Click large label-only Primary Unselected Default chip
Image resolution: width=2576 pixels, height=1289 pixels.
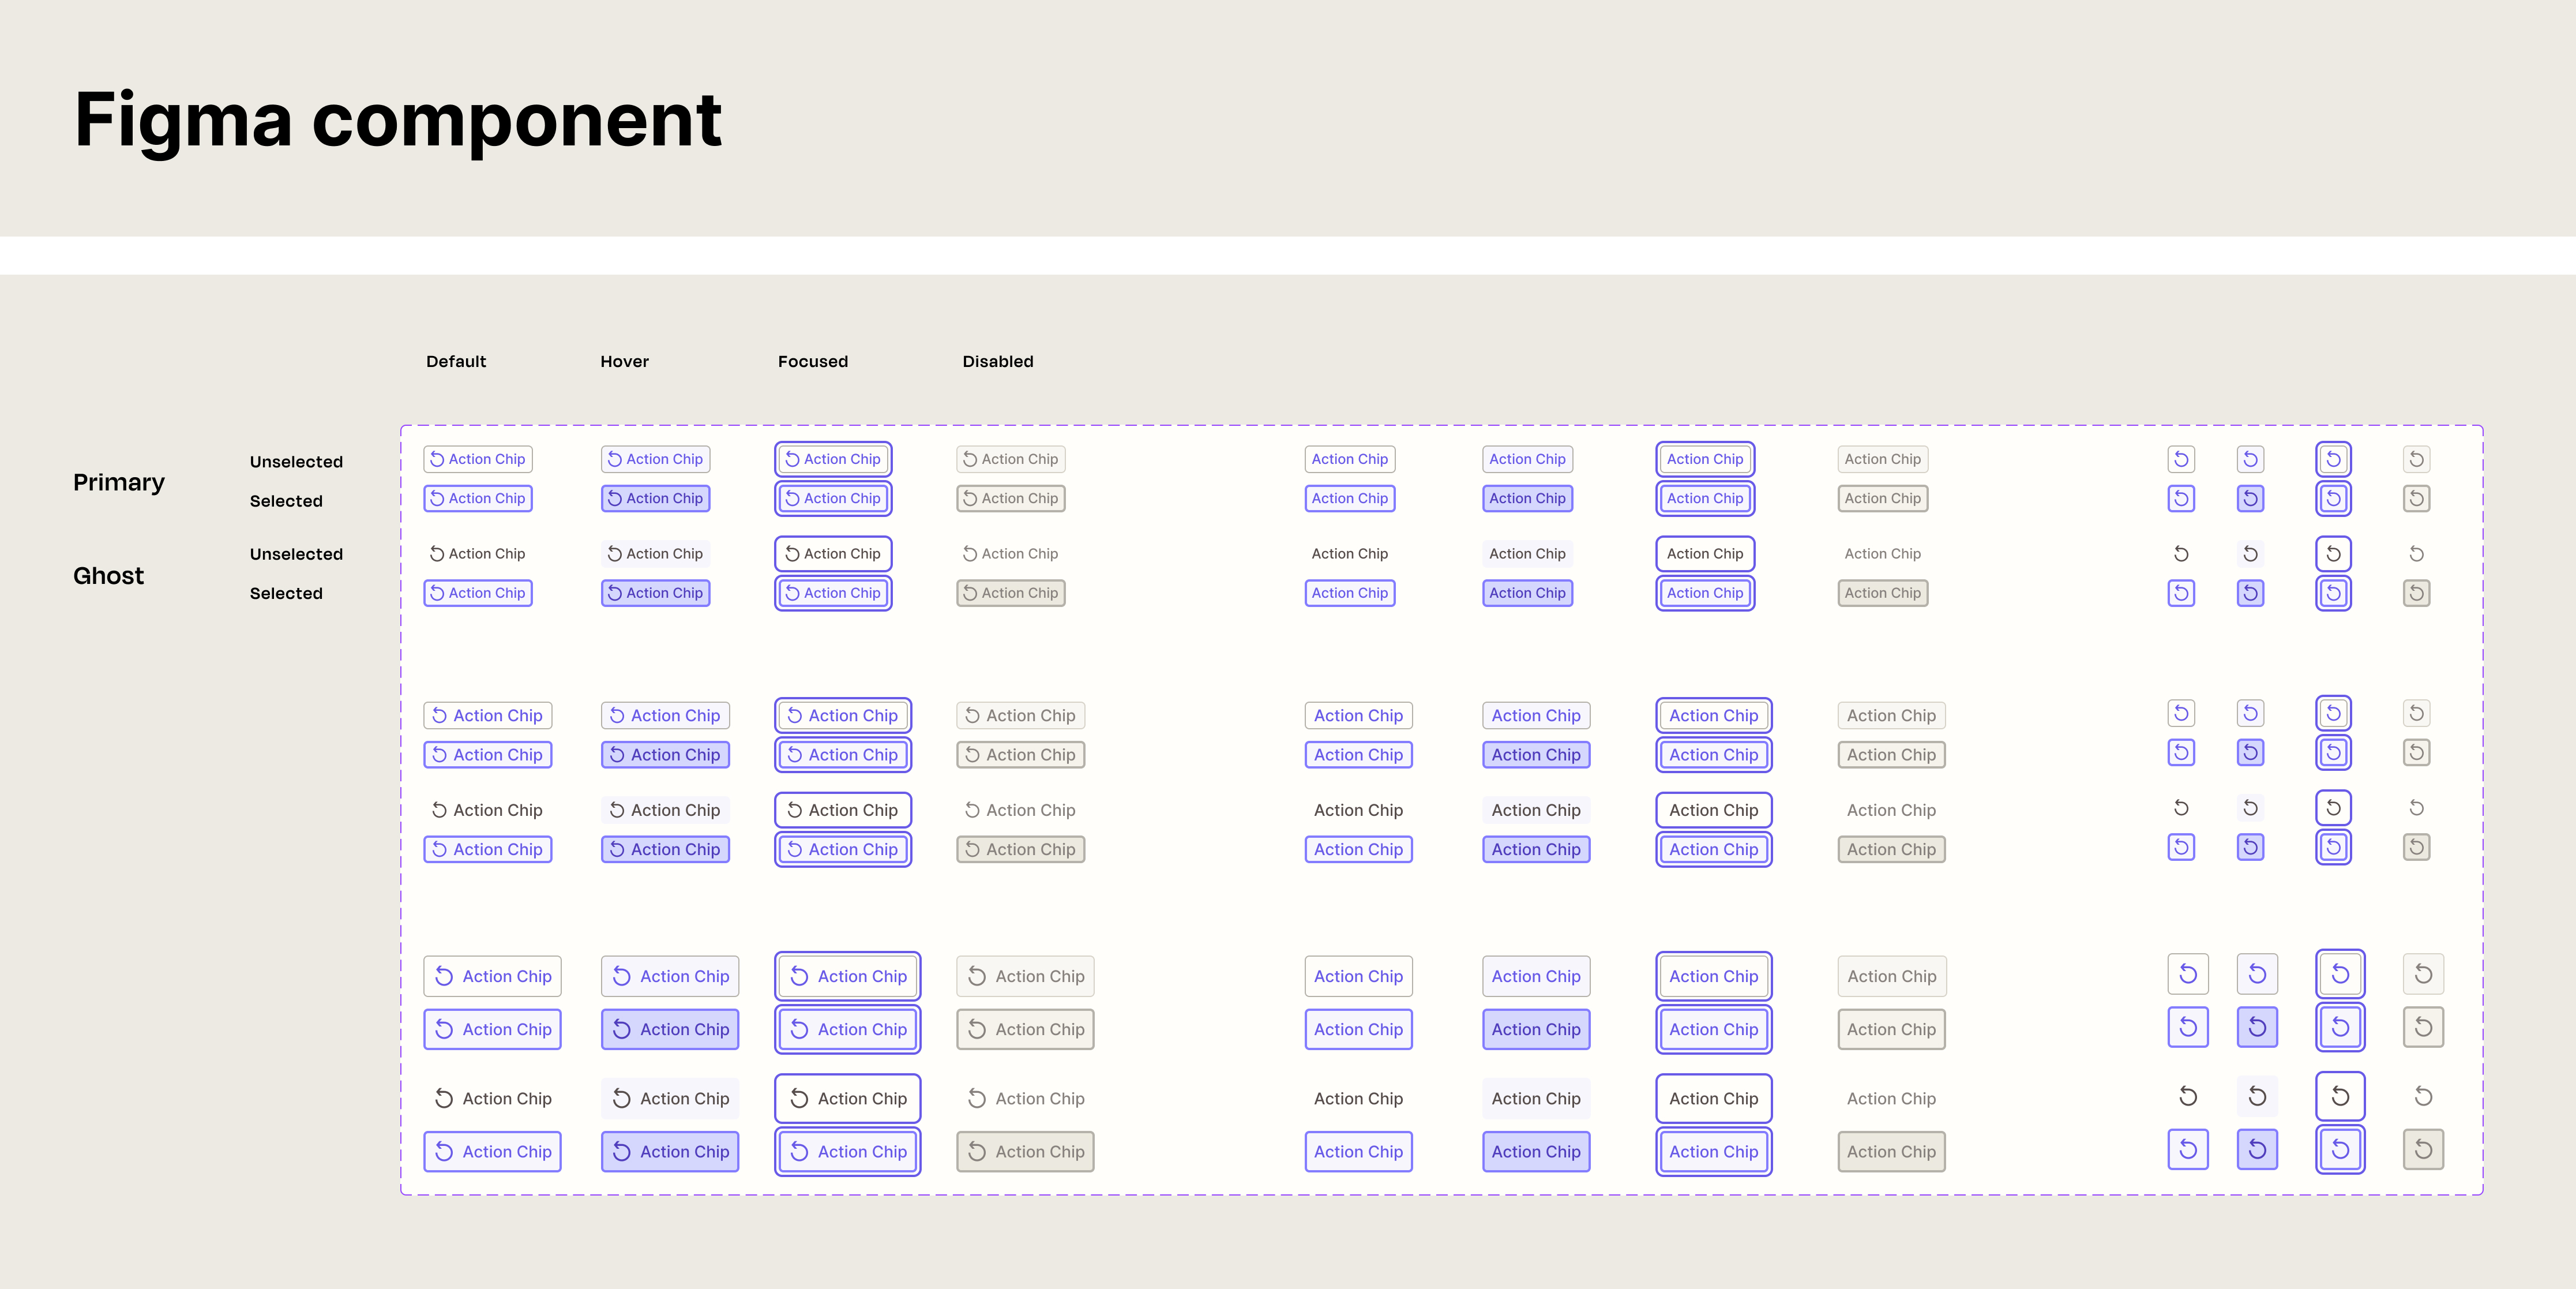coord(1359,976)
